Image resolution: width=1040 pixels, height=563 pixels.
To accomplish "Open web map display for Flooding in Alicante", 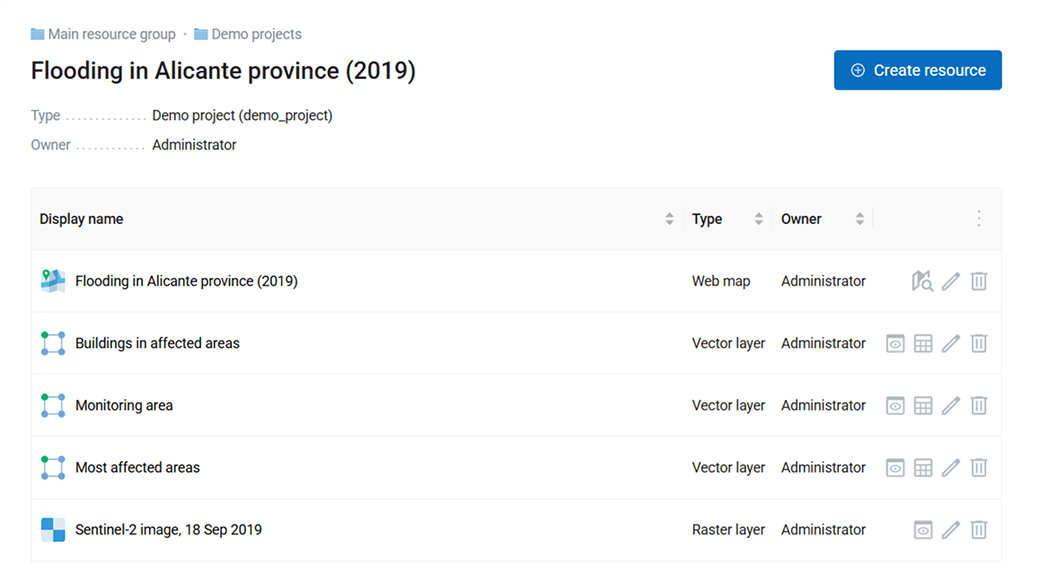I will (x=922, y=282).
